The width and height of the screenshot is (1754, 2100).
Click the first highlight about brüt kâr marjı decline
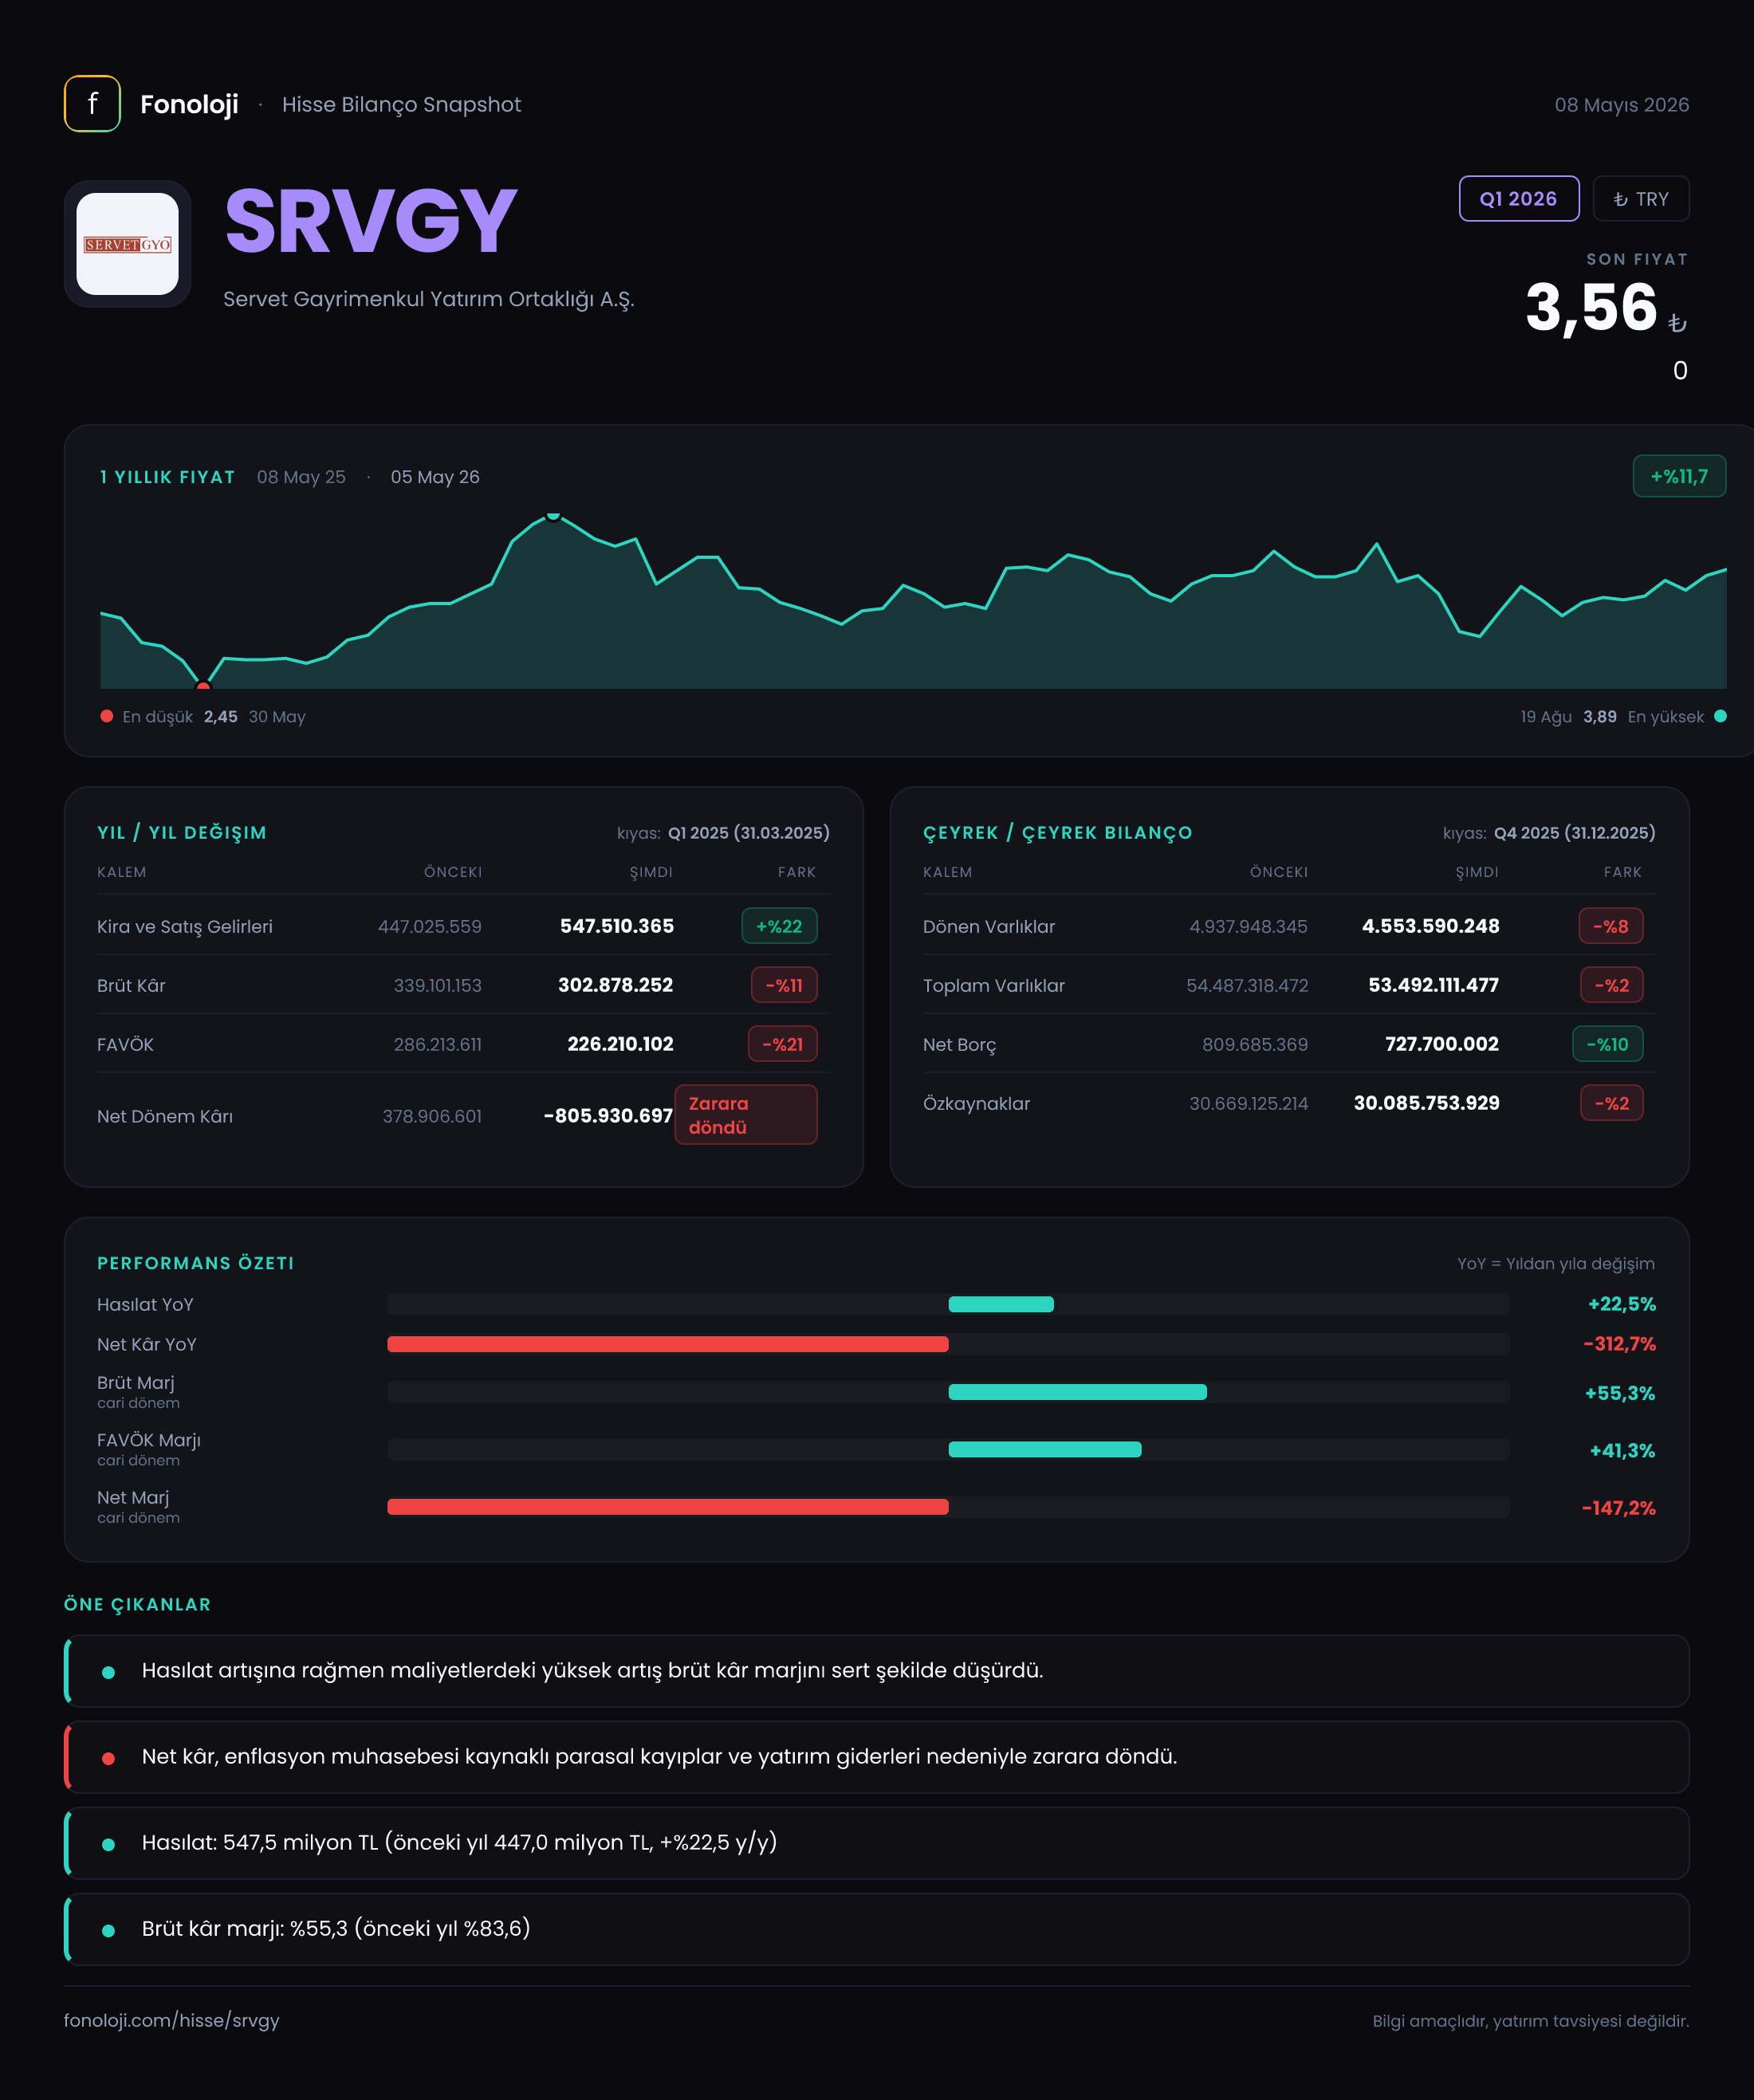click(877, 1671)
